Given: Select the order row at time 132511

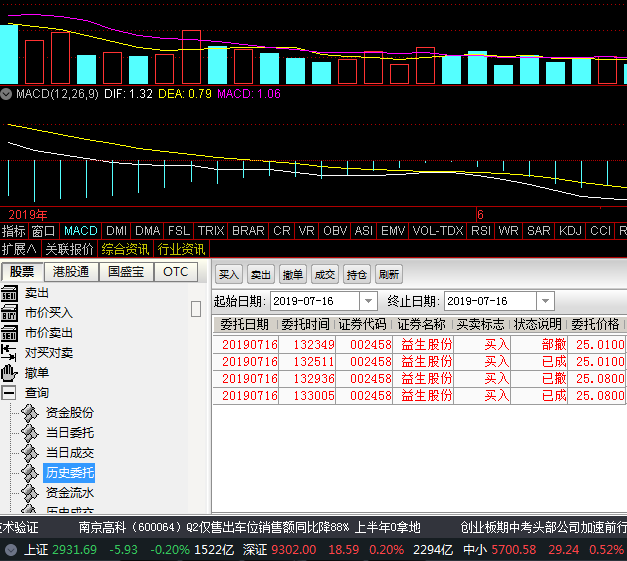Looking at the screenshot, I should (x=419, y=362).
